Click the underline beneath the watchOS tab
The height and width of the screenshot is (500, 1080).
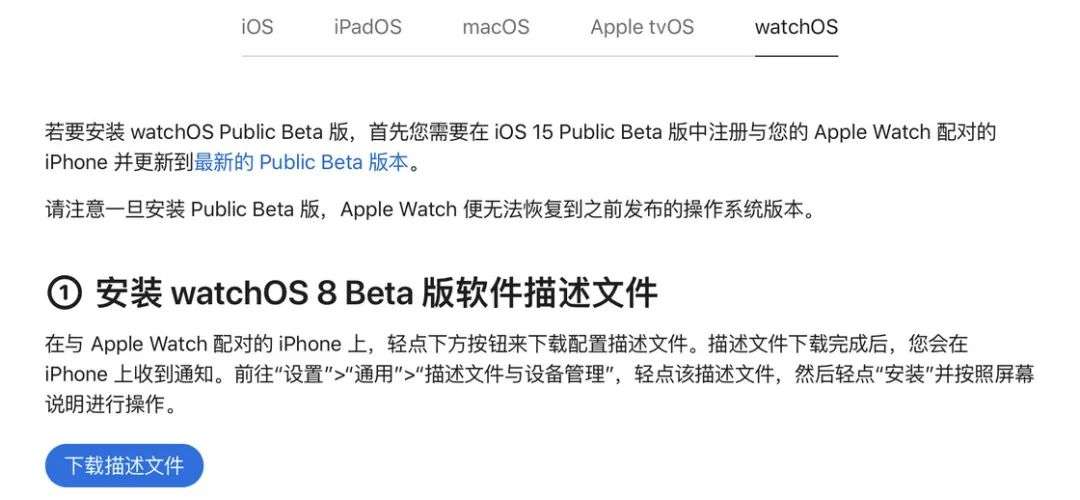point(796,55)
